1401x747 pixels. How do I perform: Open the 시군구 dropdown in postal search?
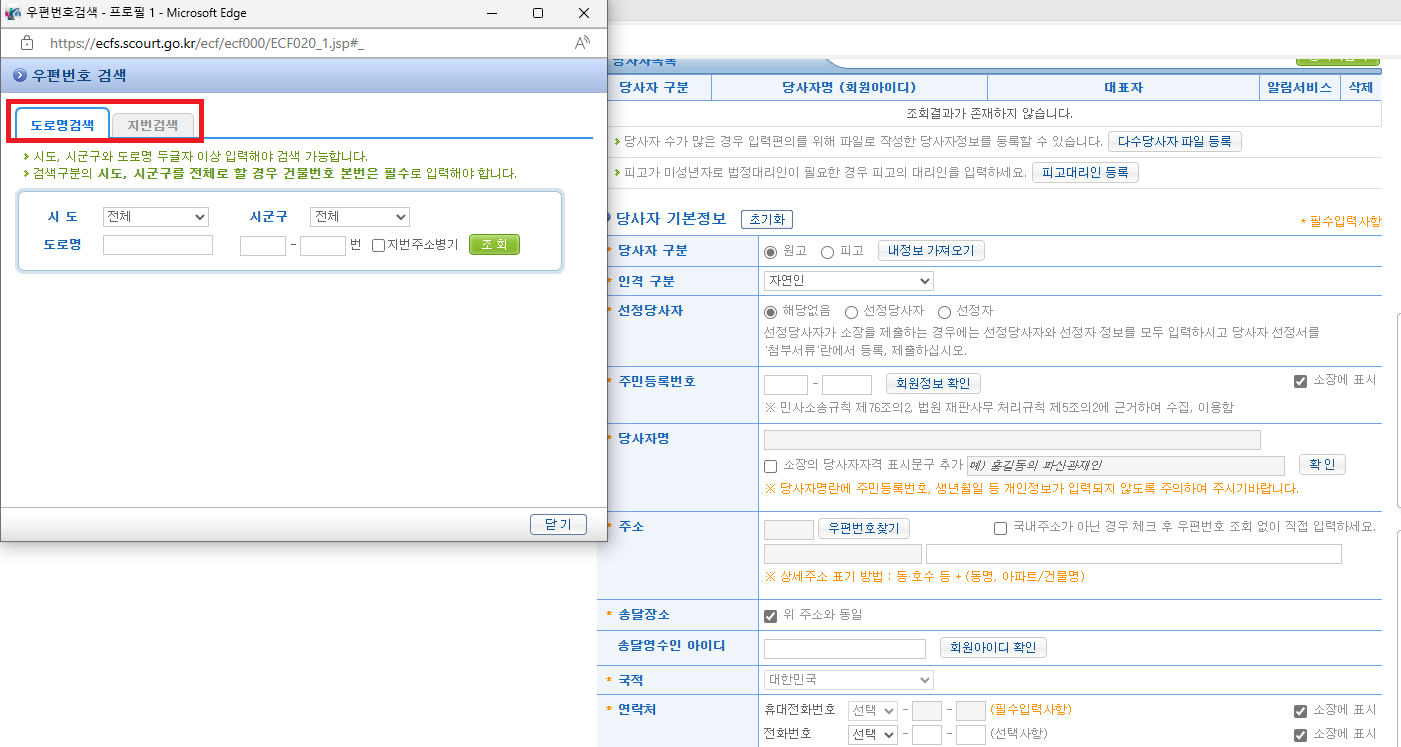point(360,217)
